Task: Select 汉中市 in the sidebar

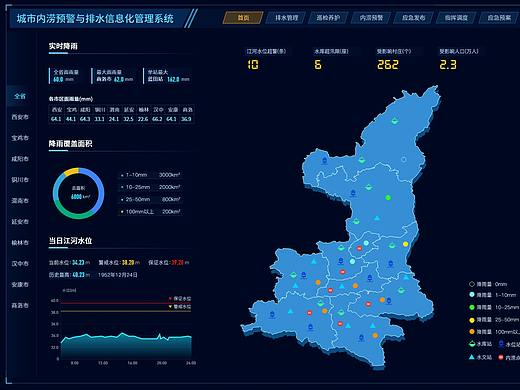Action: pyautogui.click(x=20, y=264)
